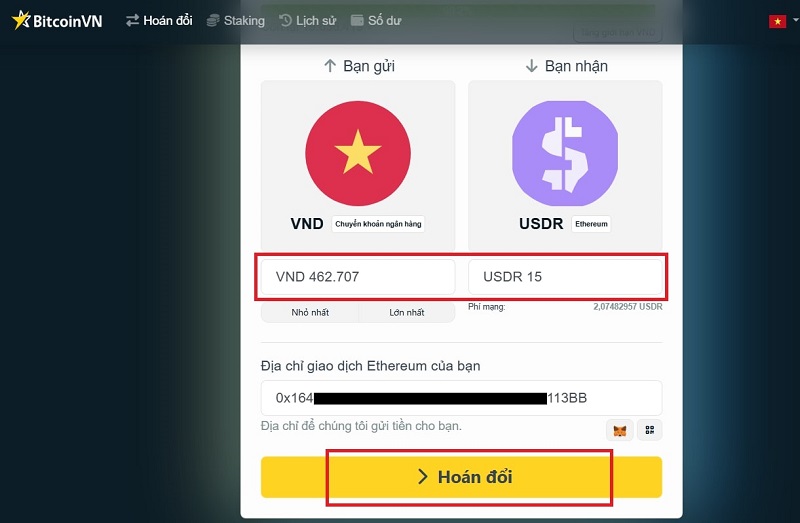Click the USDR 15 amount field
Image resolution: width=800 pixels, height=523 pixels.
click(565, 277)
